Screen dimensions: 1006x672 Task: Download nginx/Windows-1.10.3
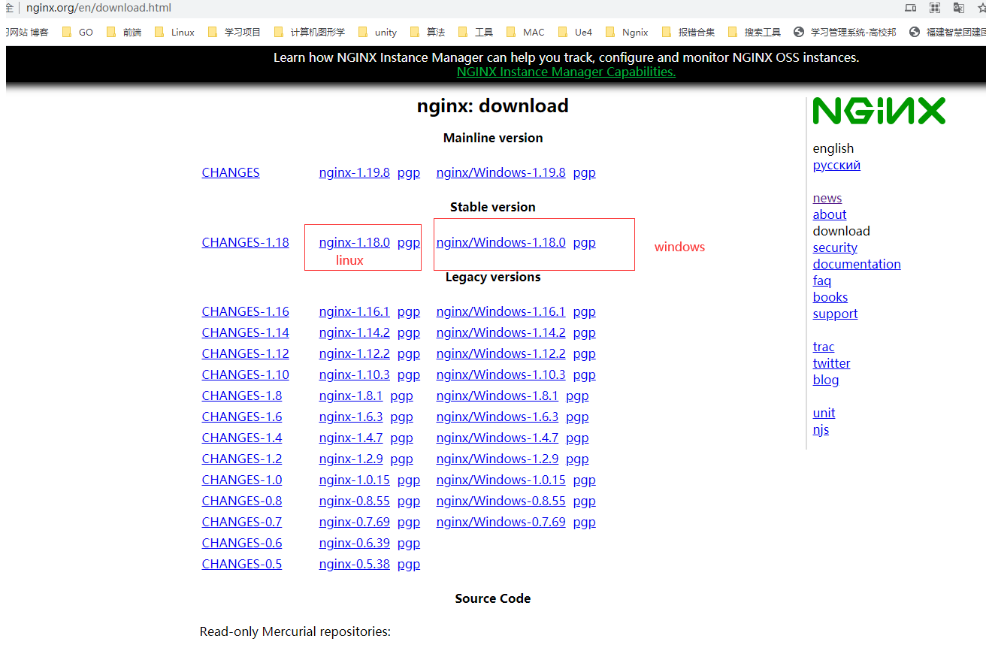500,375
